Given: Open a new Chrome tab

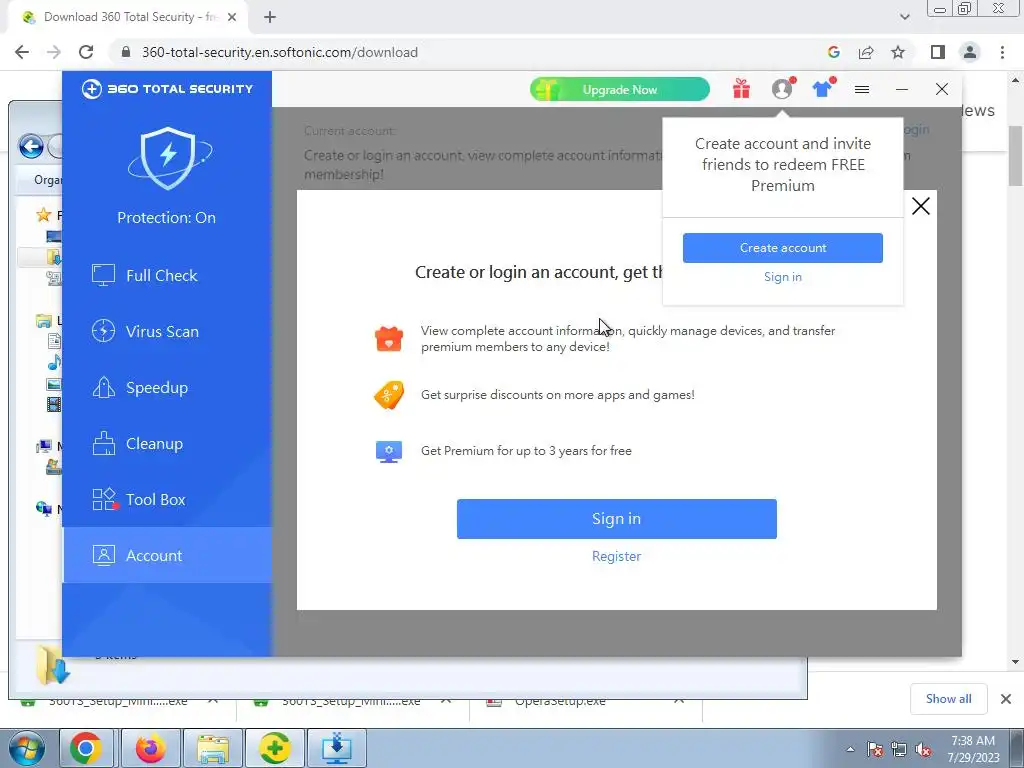Looking at the screenshot, I should pos(270,17).
